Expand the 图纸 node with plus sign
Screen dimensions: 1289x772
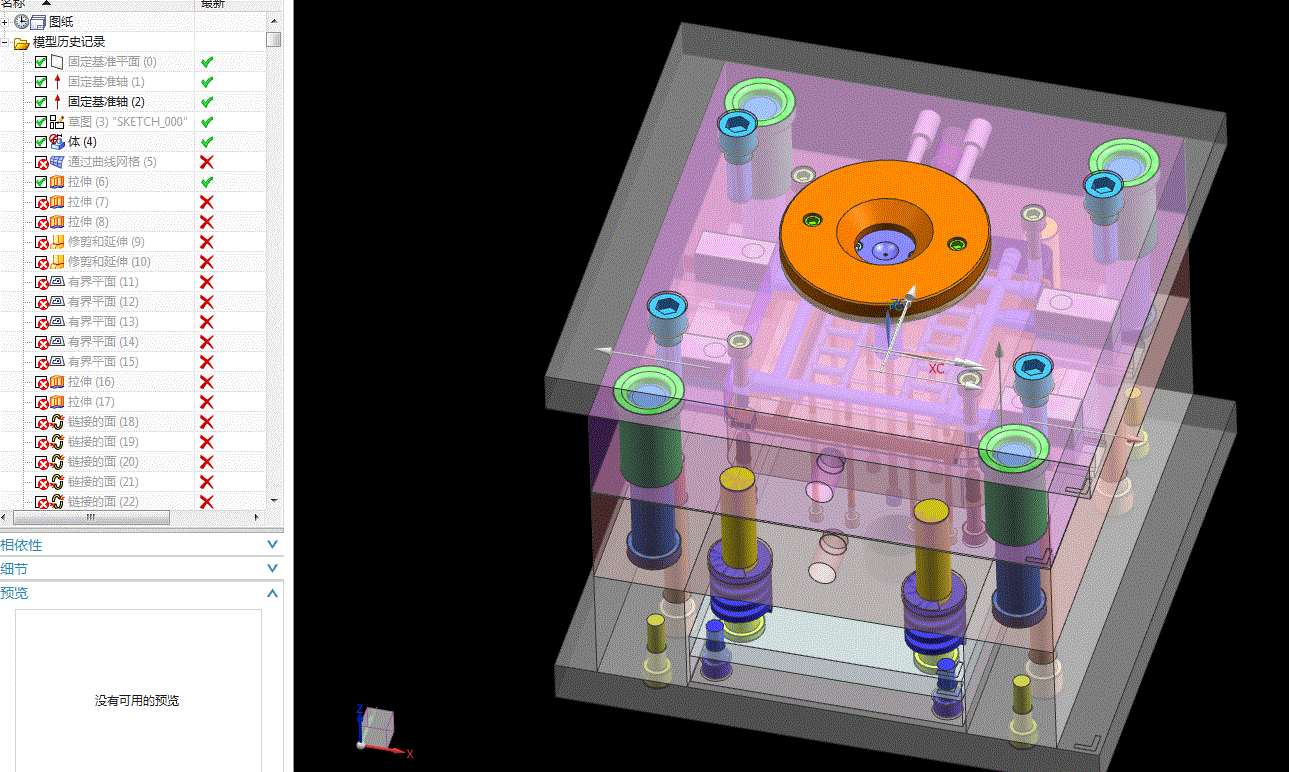[x=5, y=21]
